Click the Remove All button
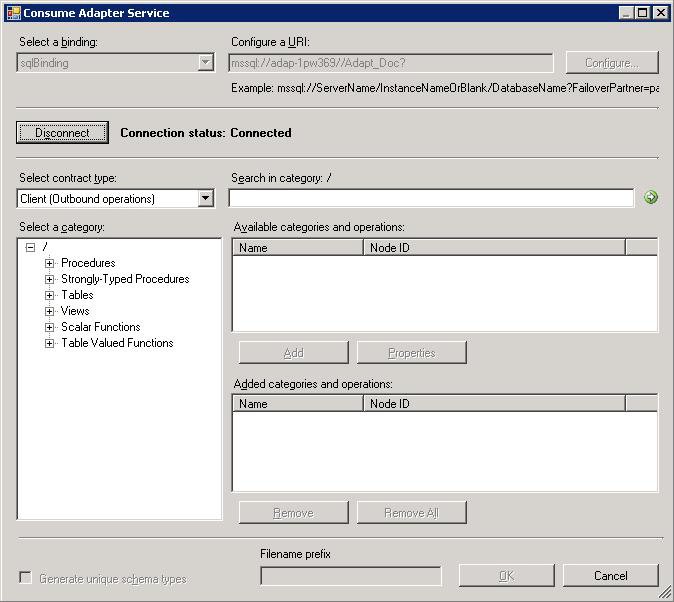Screen dimensions: 674x602 click(x=411, y=513)
